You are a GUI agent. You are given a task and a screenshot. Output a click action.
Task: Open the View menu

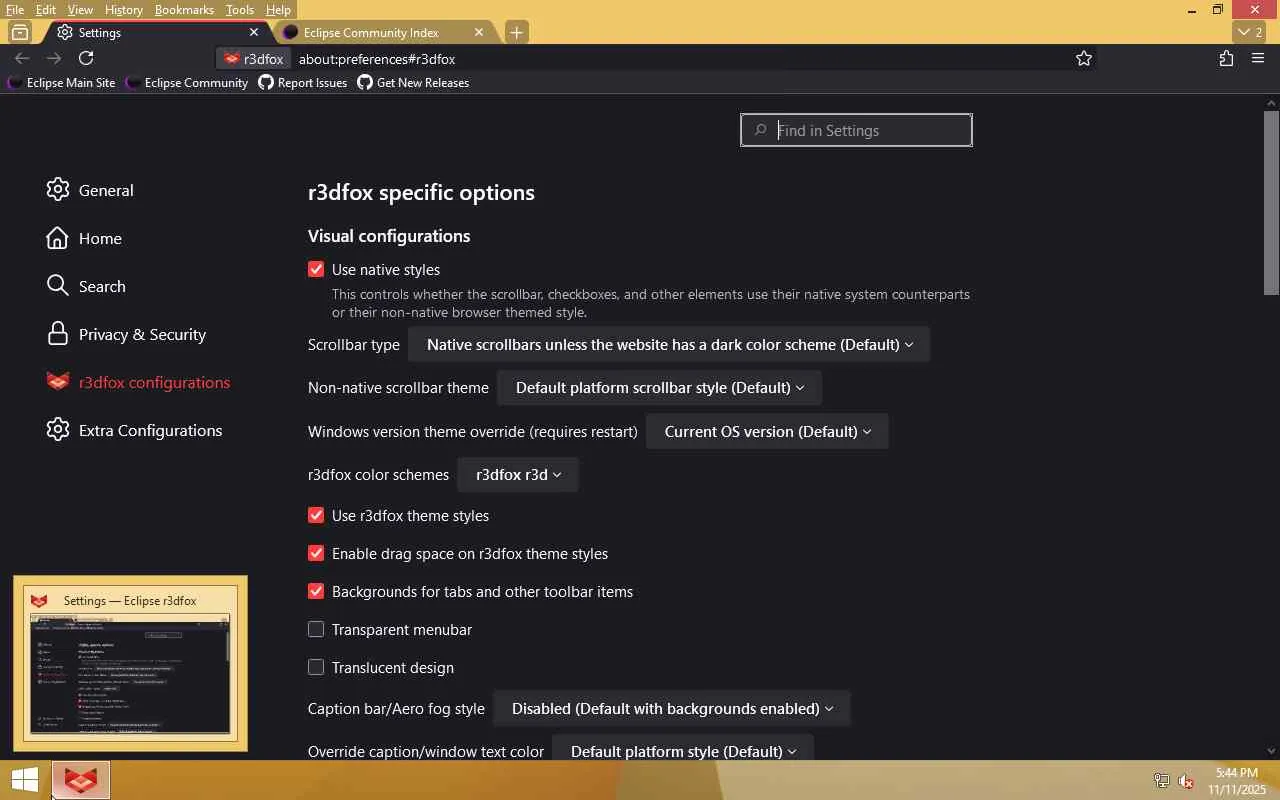click(x=80, y=10)
